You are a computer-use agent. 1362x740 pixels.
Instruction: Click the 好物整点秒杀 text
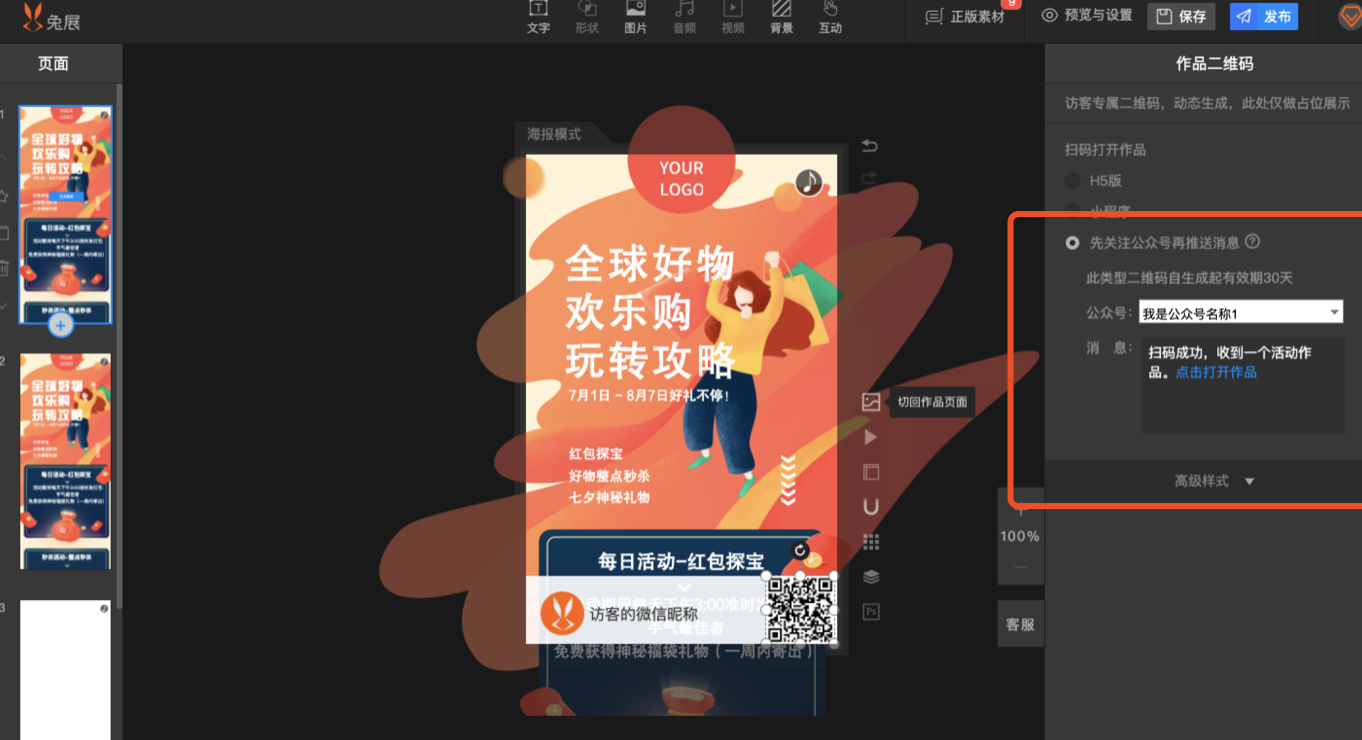coord(610,476)
